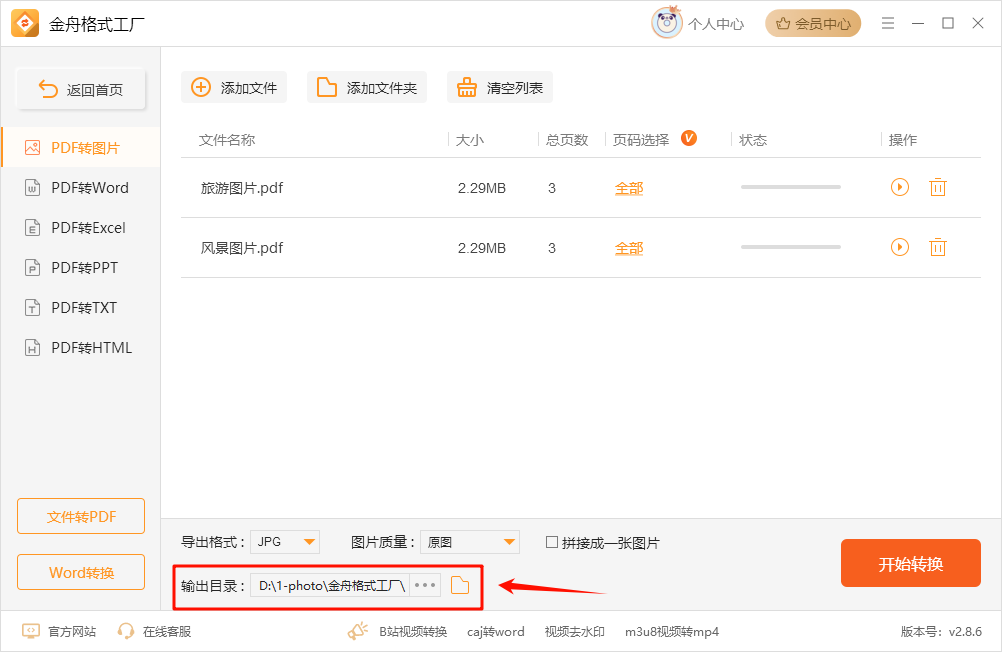Click the VIP badge beside 页码选择
Image resolution: width=1002 pixels, height=652 pixels.
689,138
